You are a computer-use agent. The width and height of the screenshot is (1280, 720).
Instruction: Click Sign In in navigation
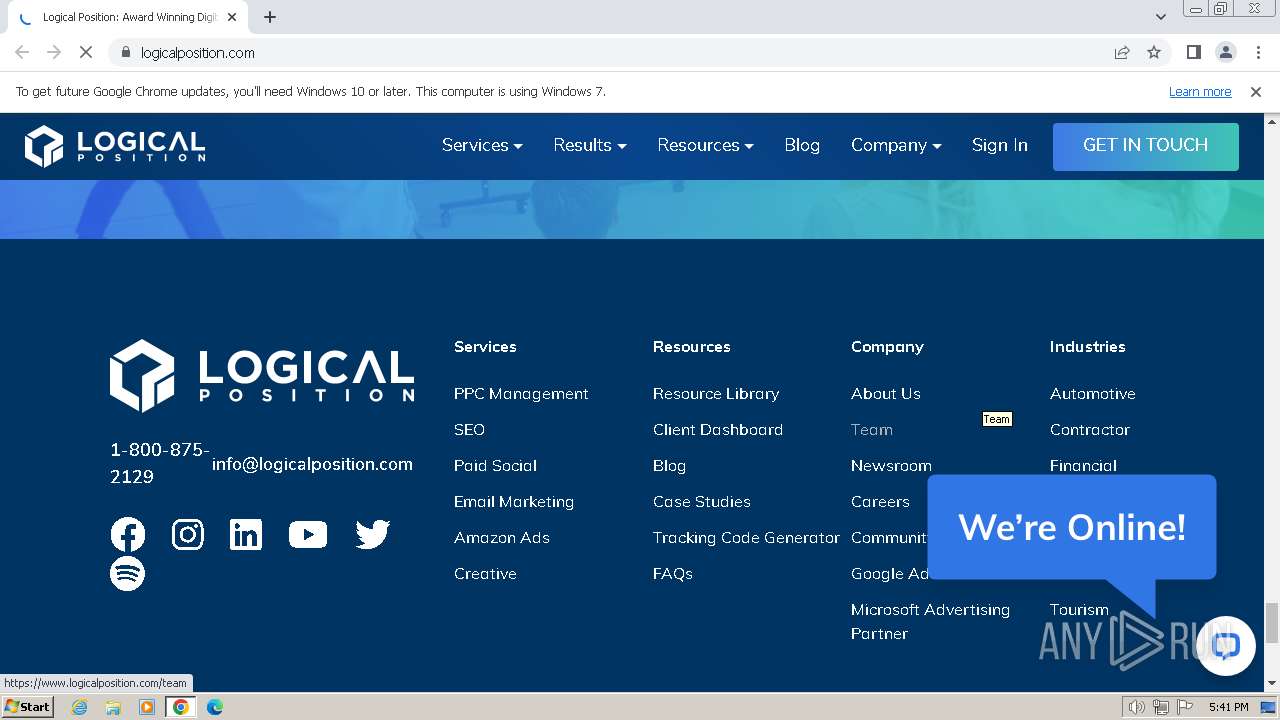(x=1000, y=145)
